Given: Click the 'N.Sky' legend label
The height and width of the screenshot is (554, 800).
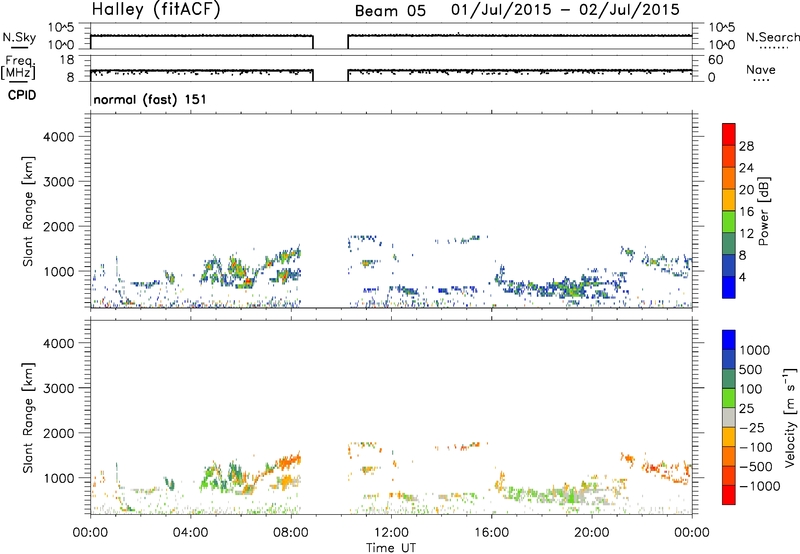Looking at the screenshot, I should (x=19, y=37).
